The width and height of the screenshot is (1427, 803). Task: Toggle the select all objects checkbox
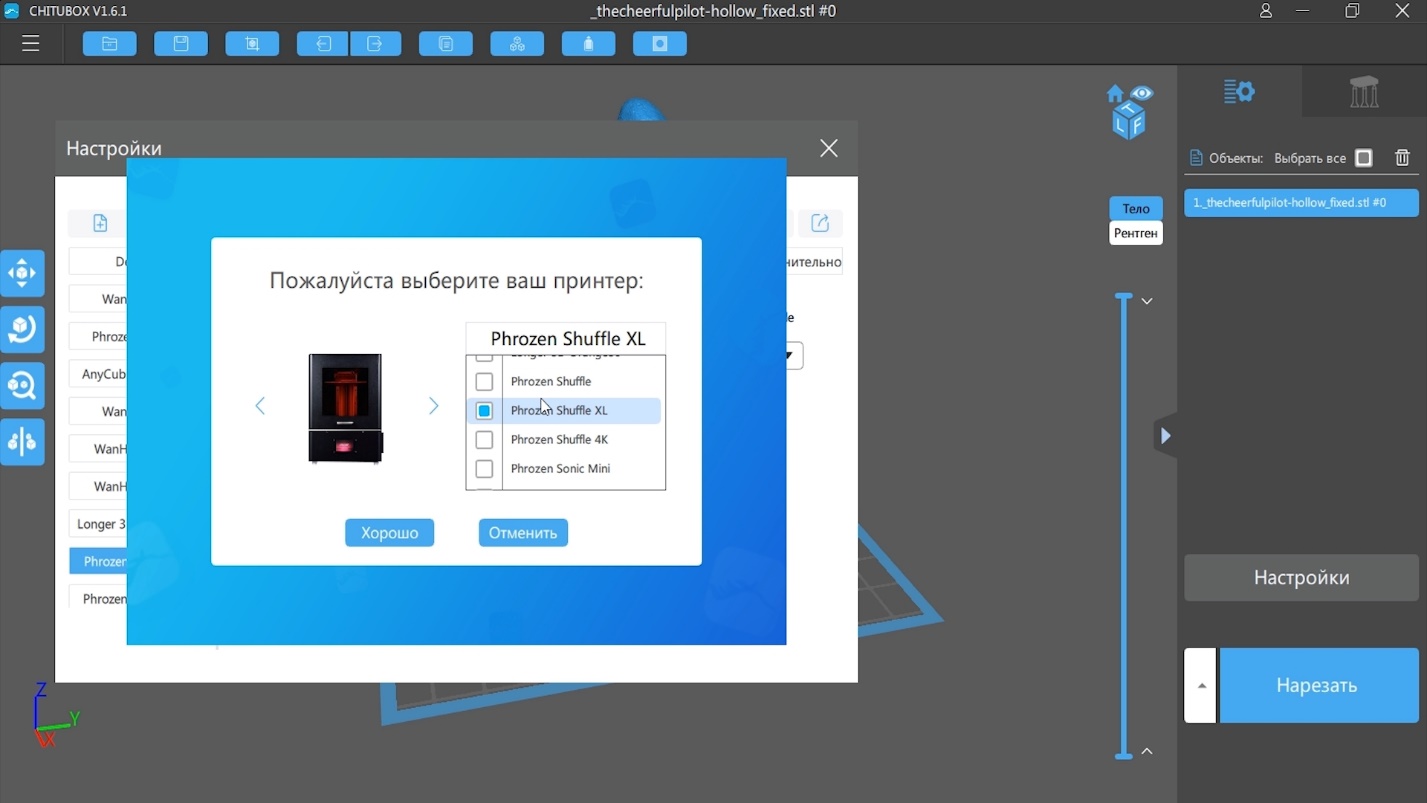[x=1364, y=158]
